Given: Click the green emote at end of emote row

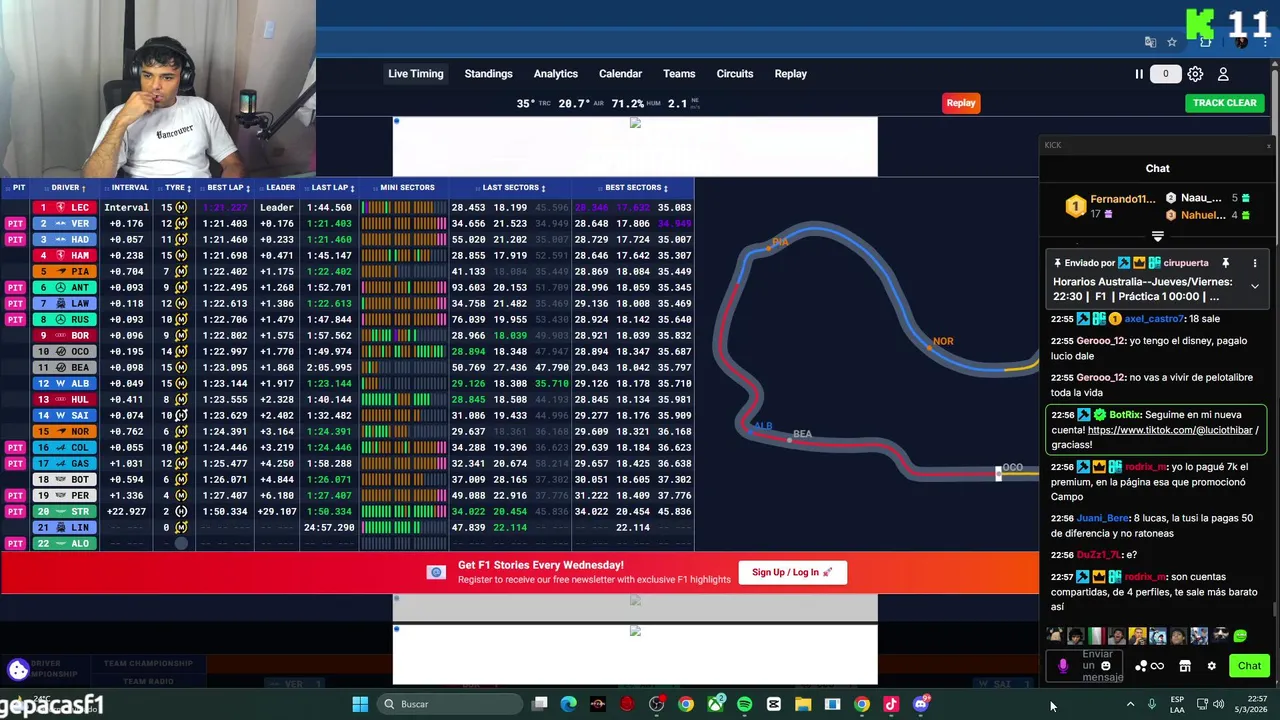Looking at the screenshot, I should point(1240,636).
